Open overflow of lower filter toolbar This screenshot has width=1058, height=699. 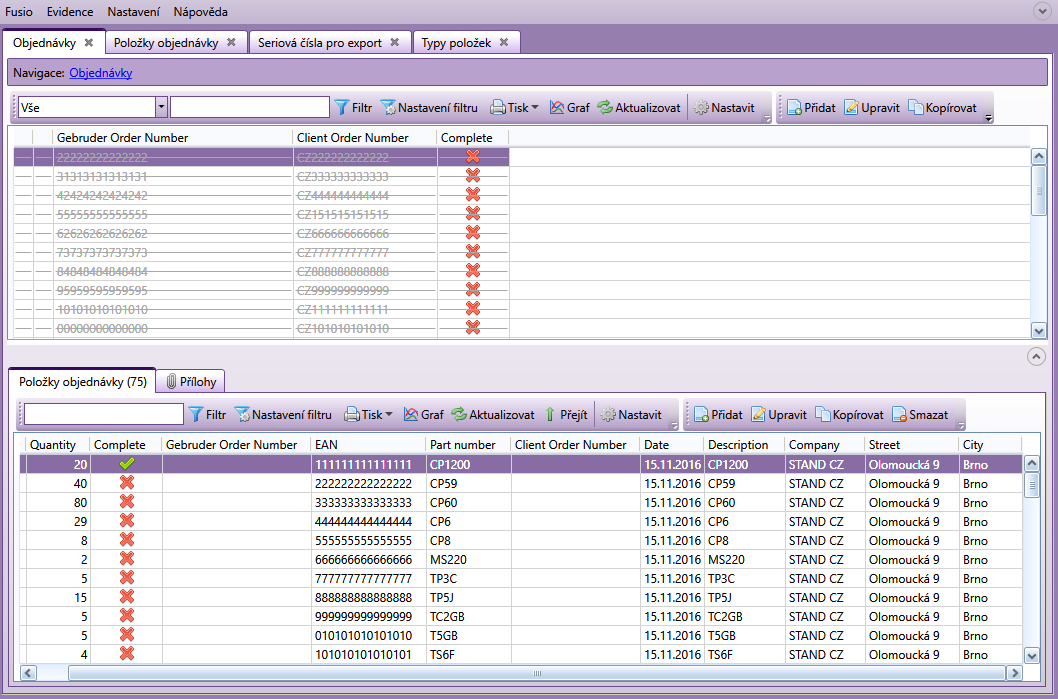(x=674, y=425)
